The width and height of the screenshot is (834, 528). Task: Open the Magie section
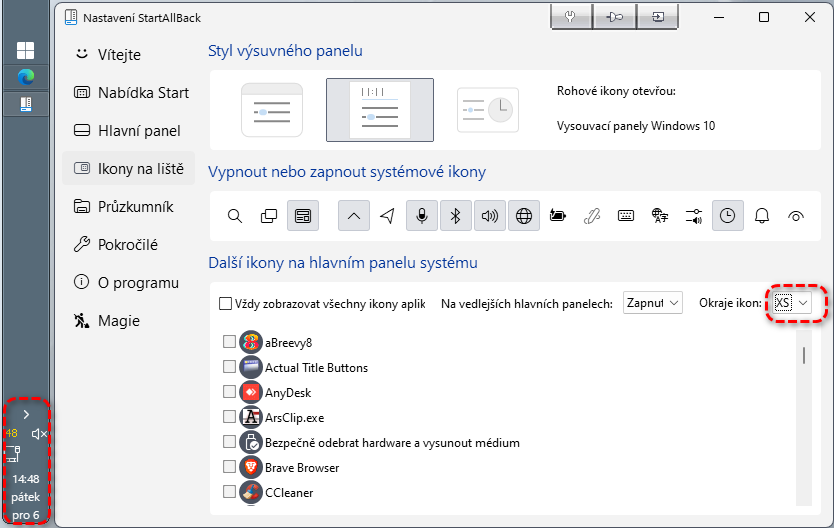(x=129, y=321)
